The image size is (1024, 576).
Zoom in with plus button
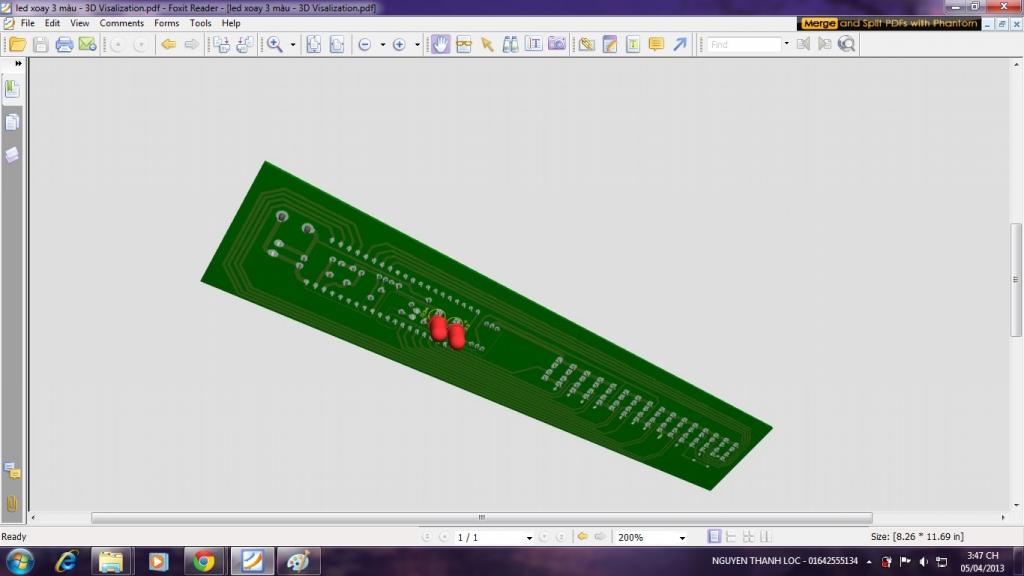(399, 44)
